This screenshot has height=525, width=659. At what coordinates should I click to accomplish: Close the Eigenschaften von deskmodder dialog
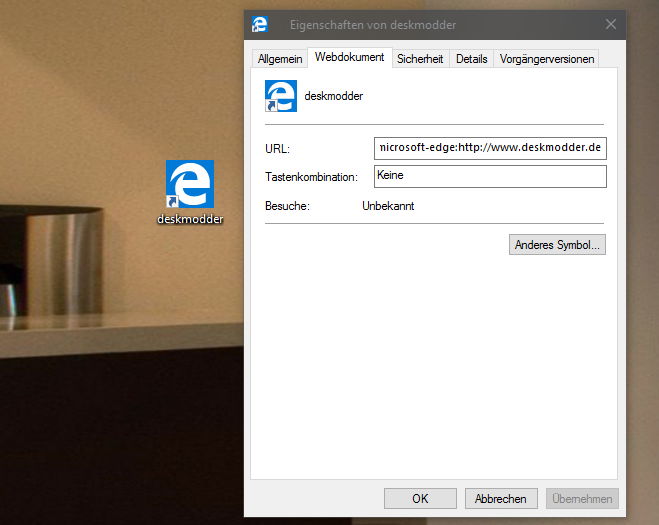(611, 24)
